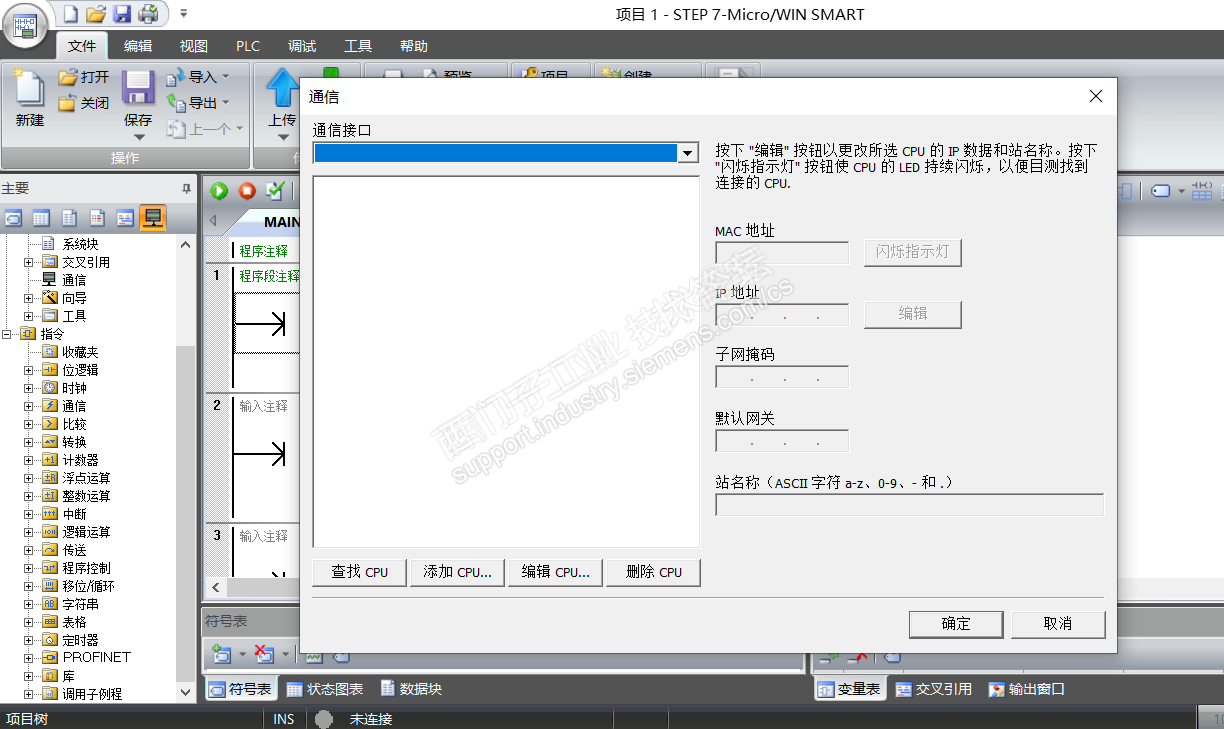Viewport: 1224px width, 729px height.
Task: Click the highlighted communication icon in navigation bar
Action: coord(153,218)
